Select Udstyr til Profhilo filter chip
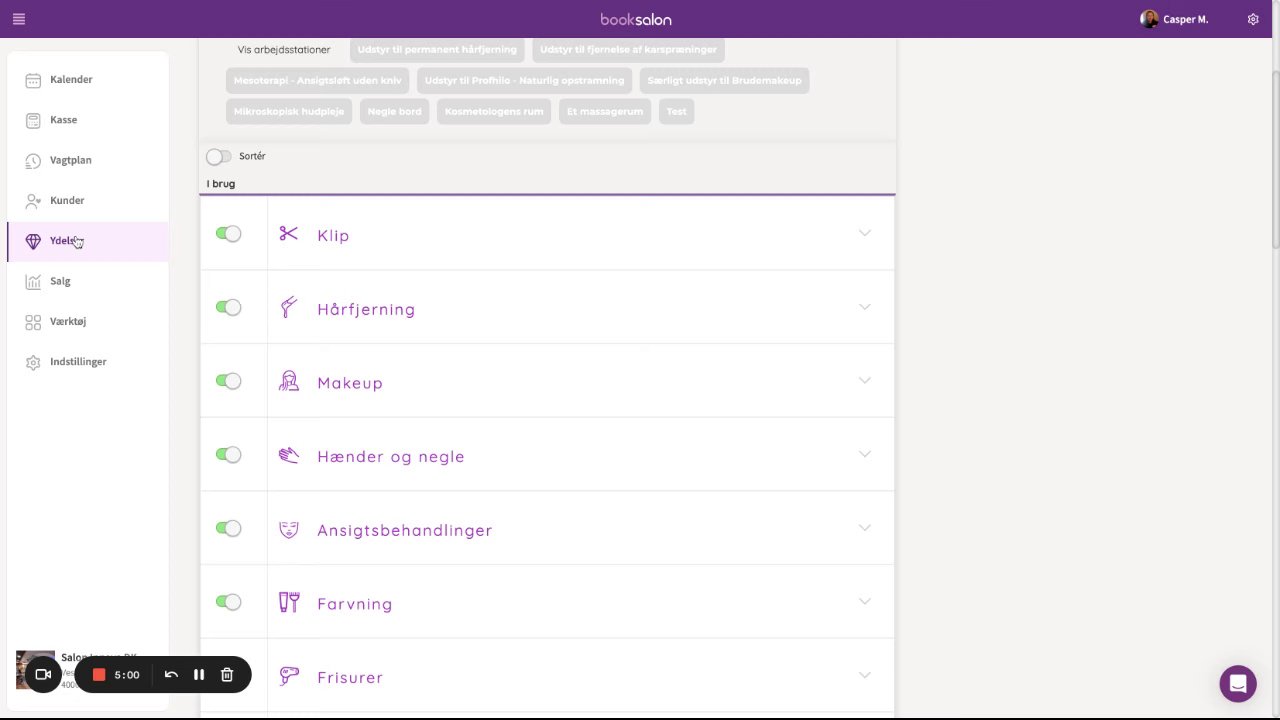 pos(524,80)
